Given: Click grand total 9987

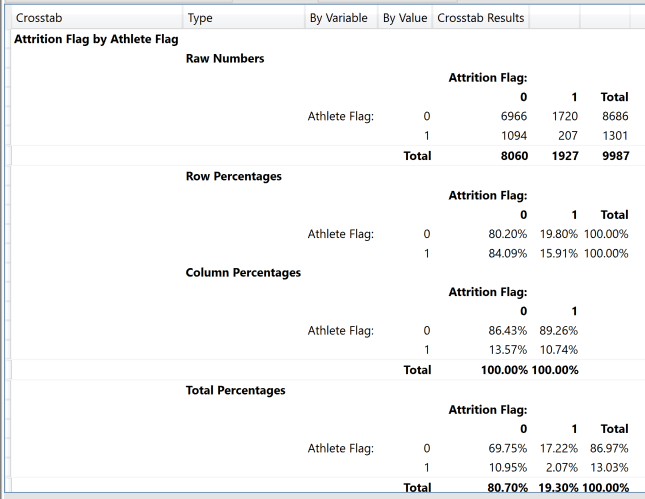Looking at the screenshot, I should pyautogui.click(x=616, y=156).
